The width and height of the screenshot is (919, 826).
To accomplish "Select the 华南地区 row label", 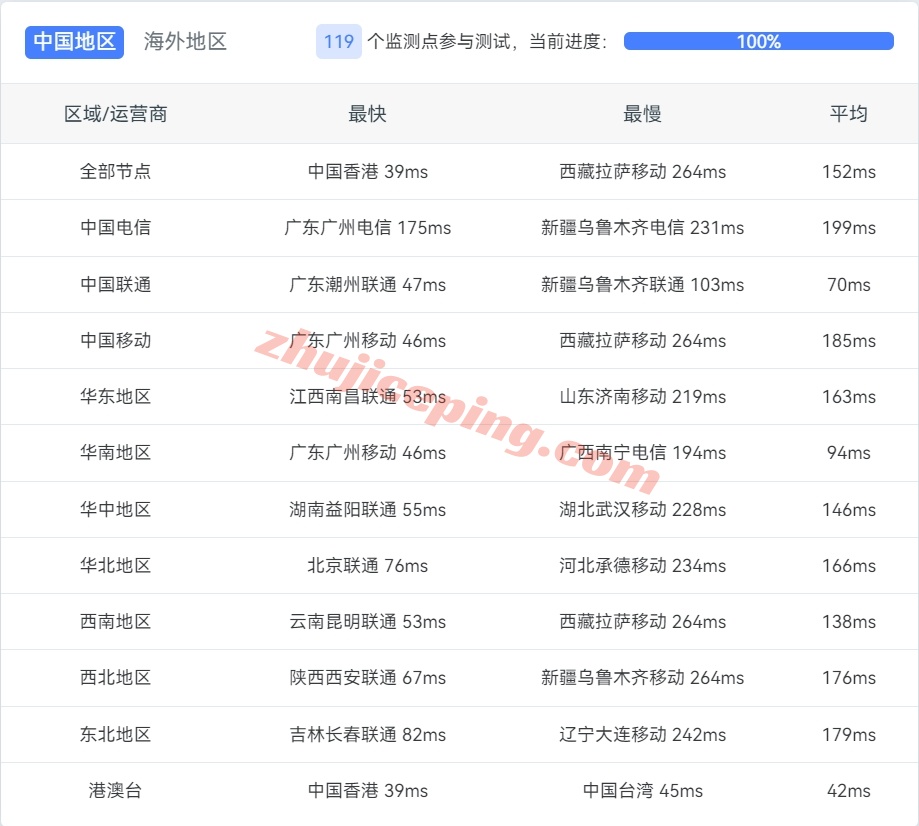I will pos(115,453).
